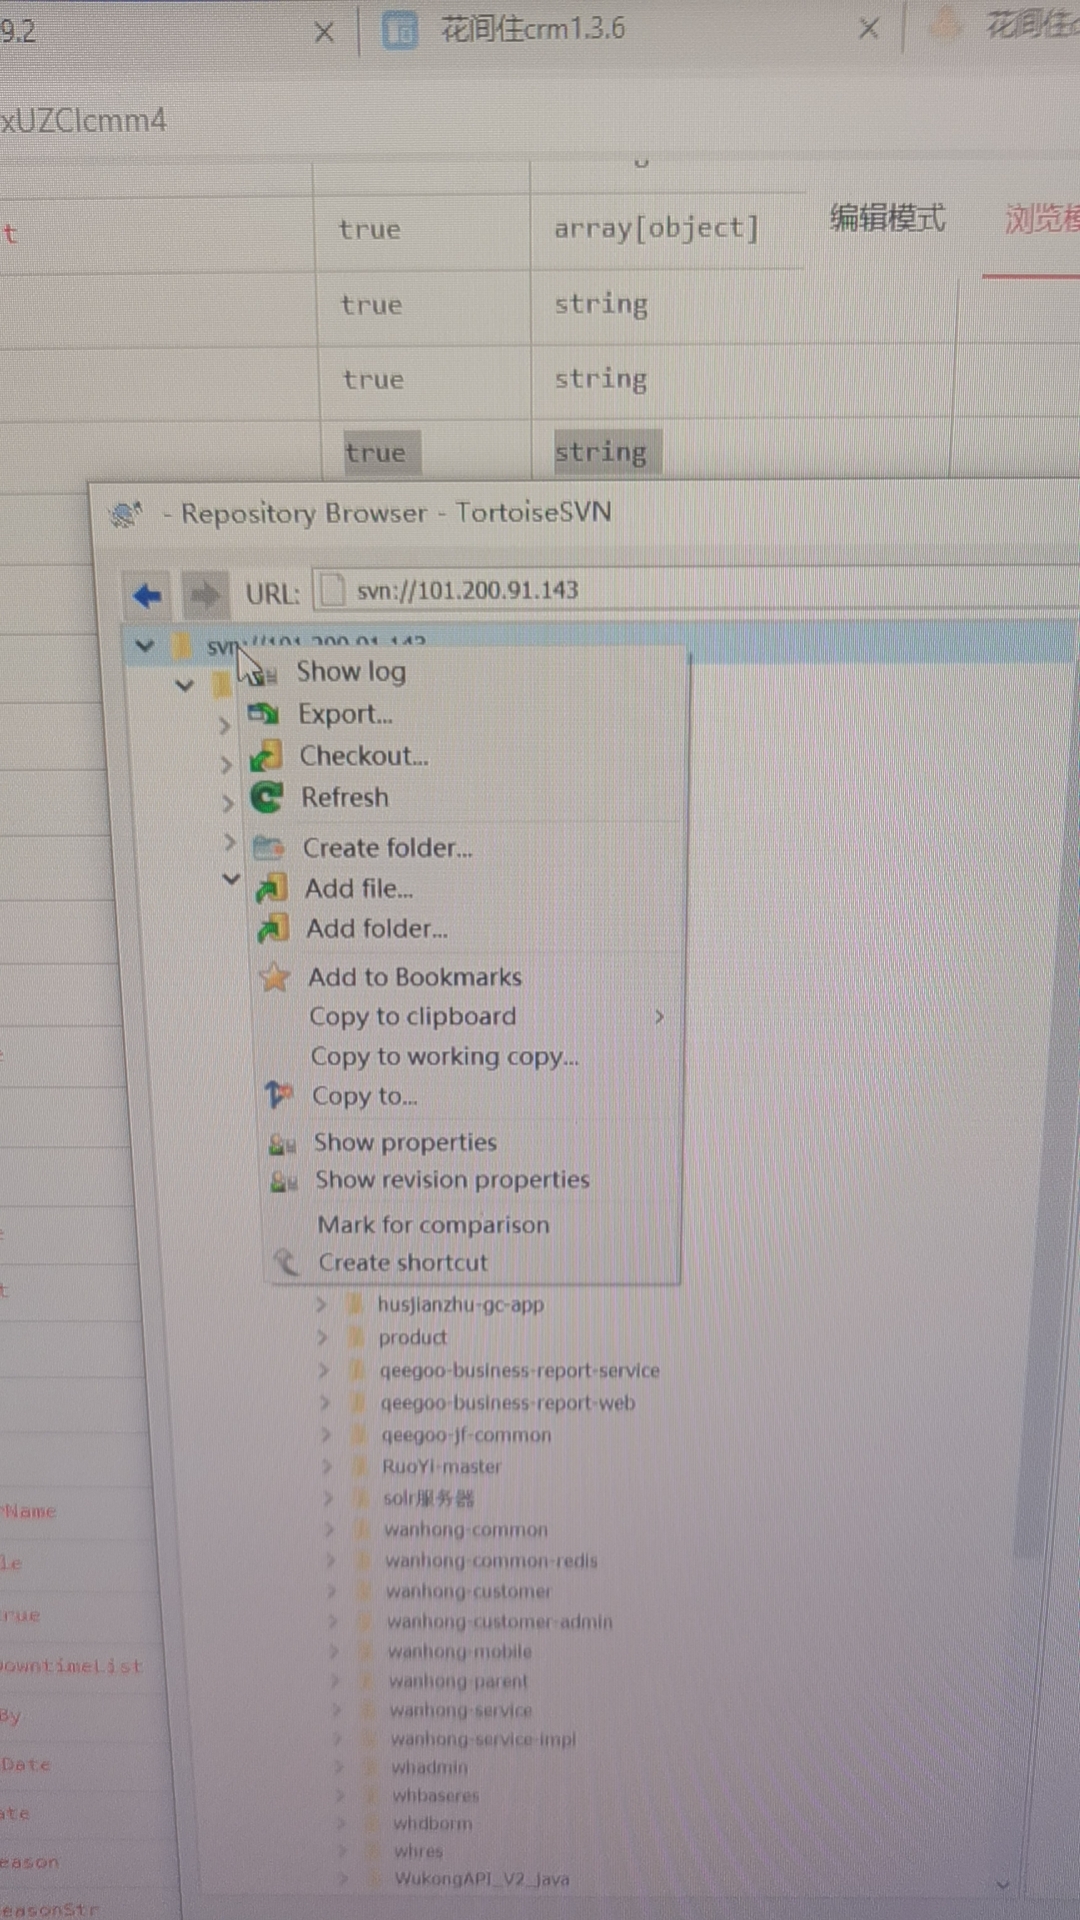Select the whbaseres folder name
This screenshot has width=1080, height=1920.
coord(435,1795)
